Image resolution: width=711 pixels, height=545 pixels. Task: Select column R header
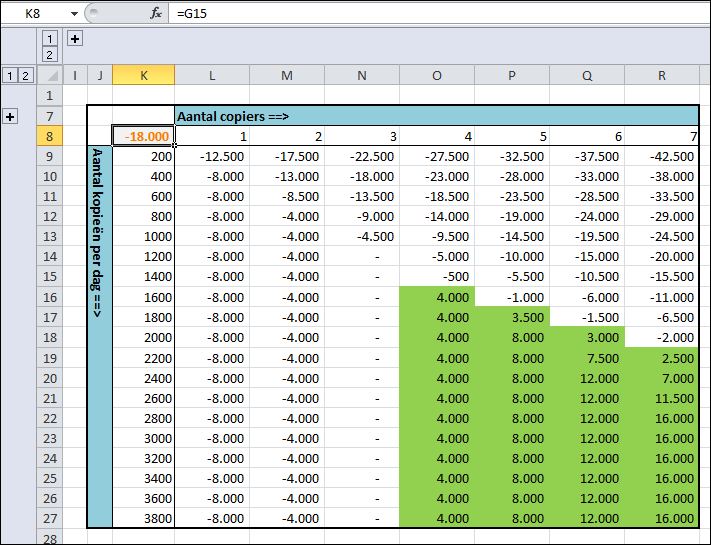pos(662,75)
